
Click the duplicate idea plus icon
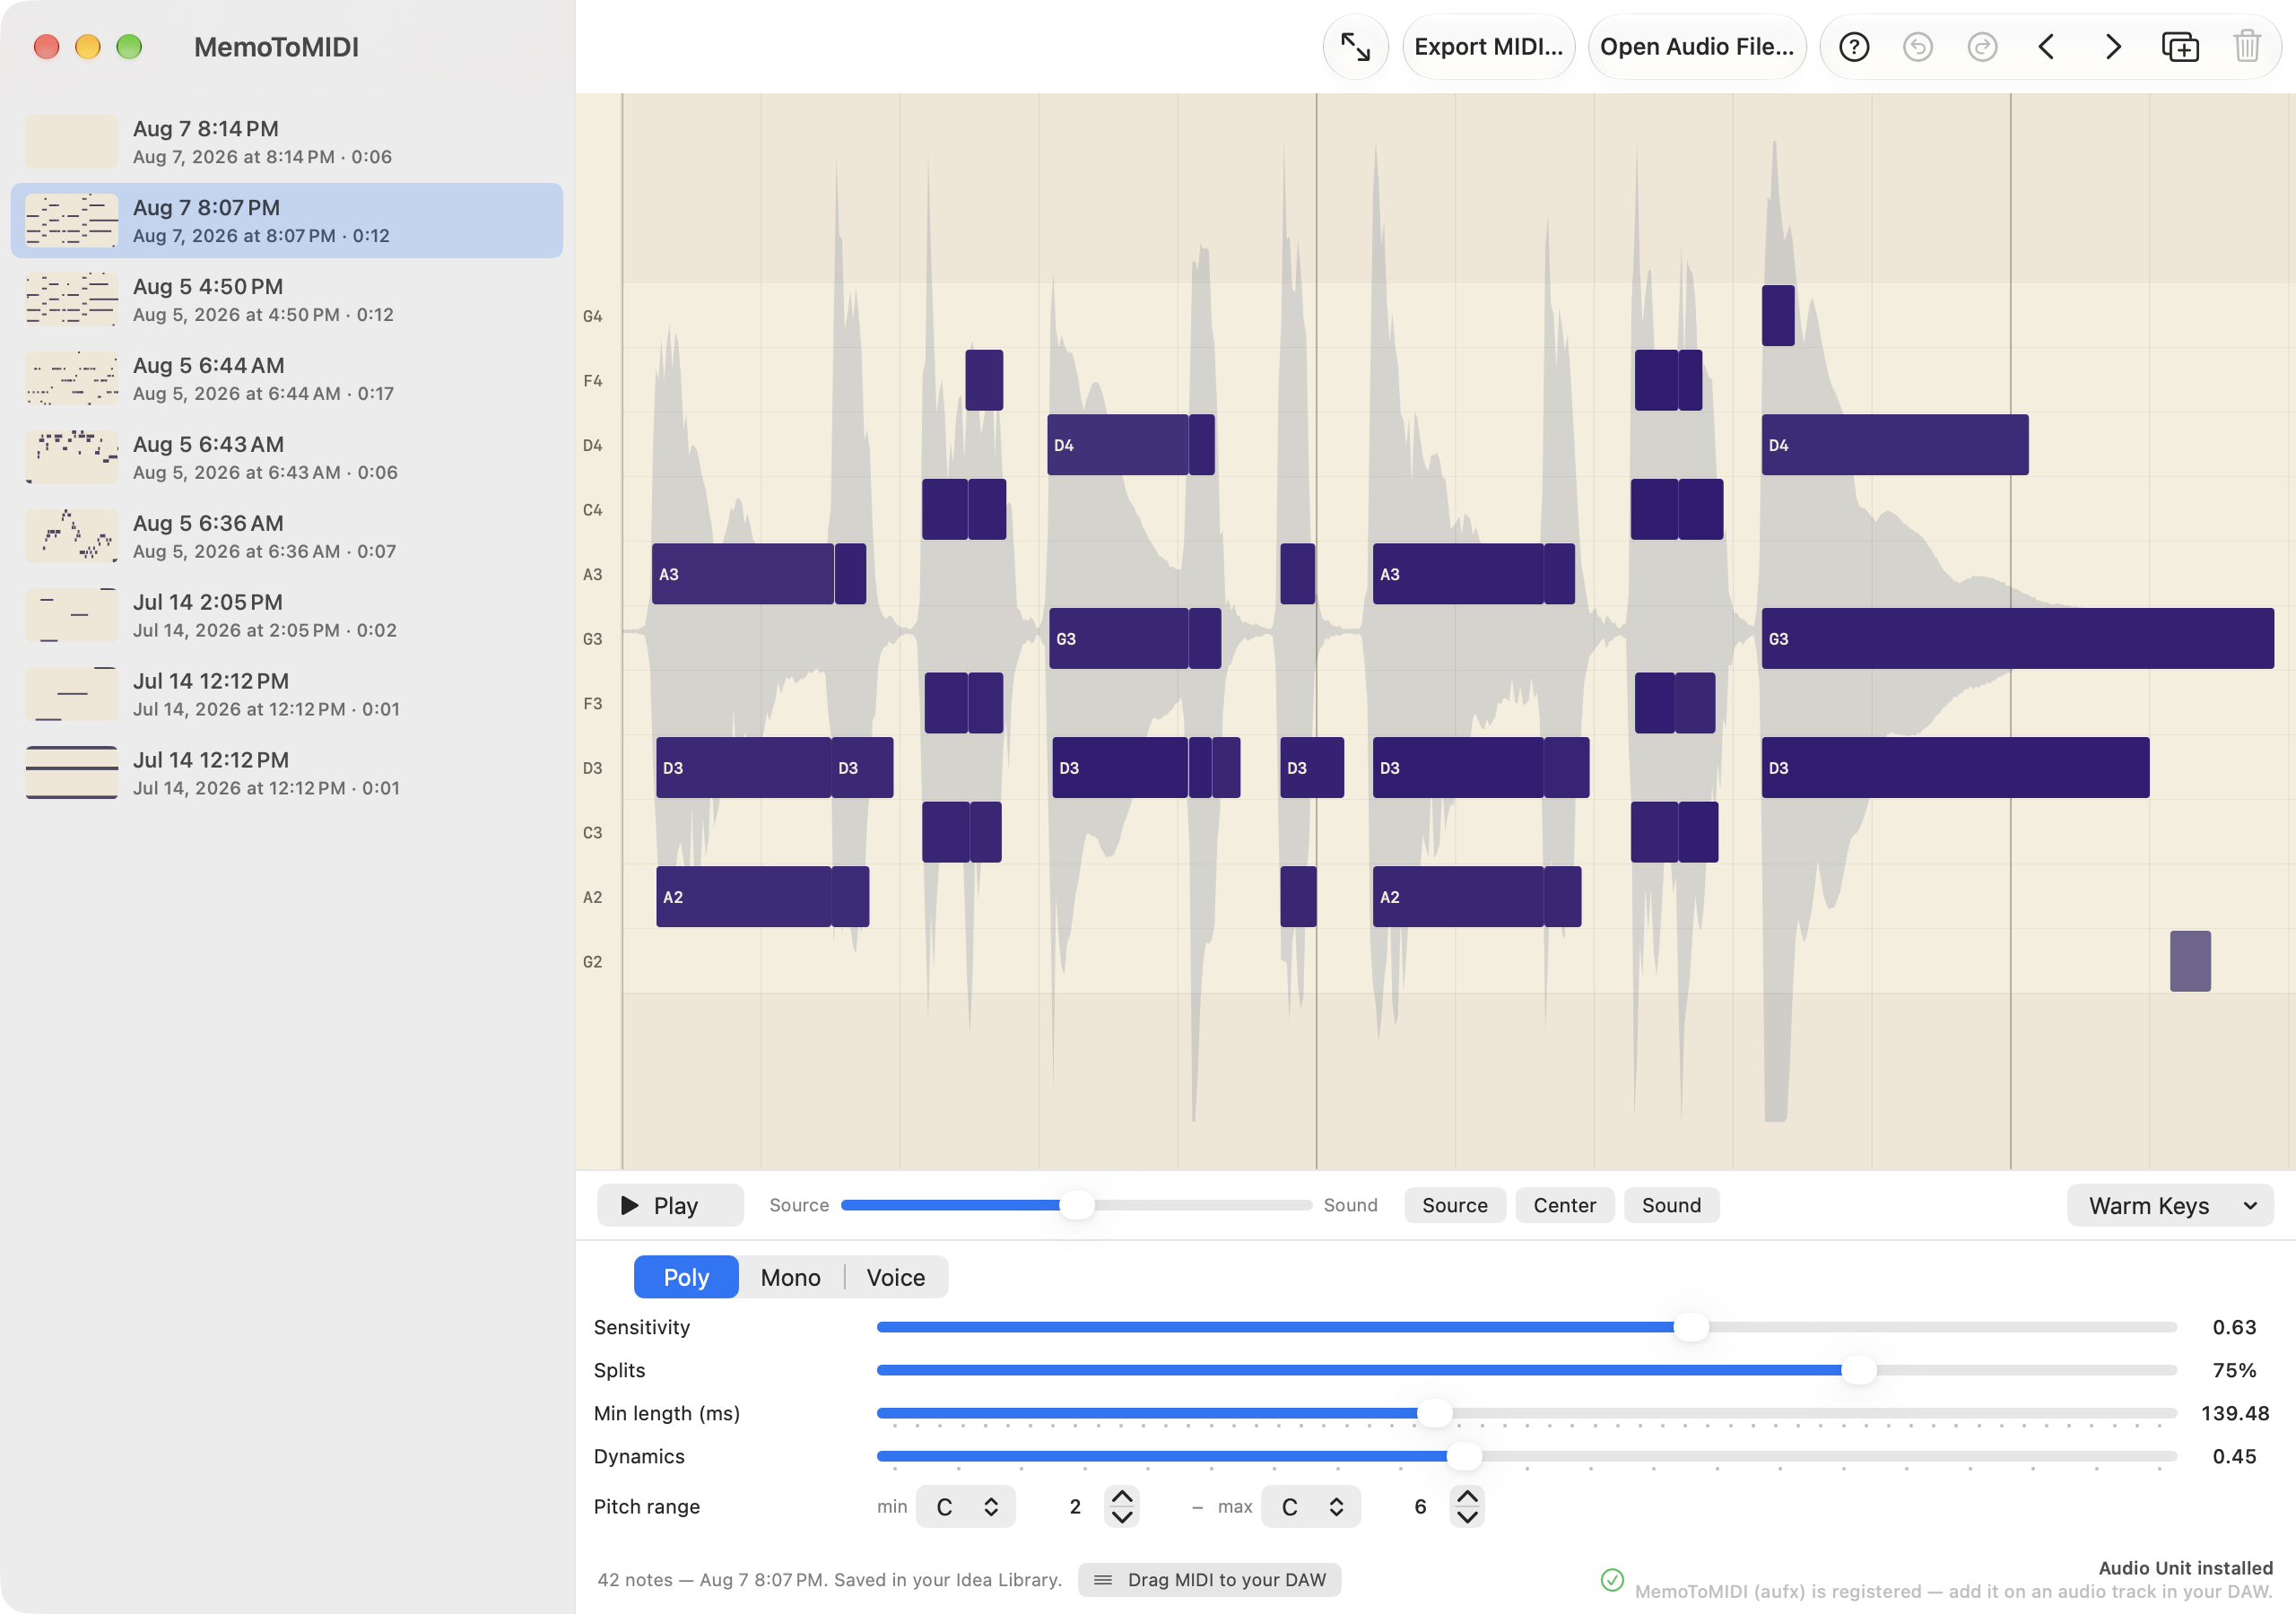[x=2179, y=47]
